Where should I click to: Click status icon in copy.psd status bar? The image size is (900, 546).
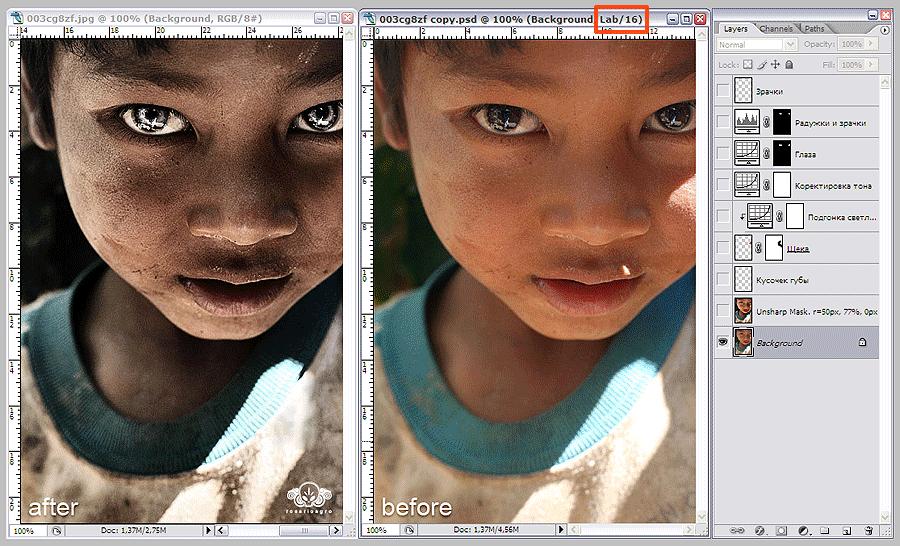pos(409,530)
